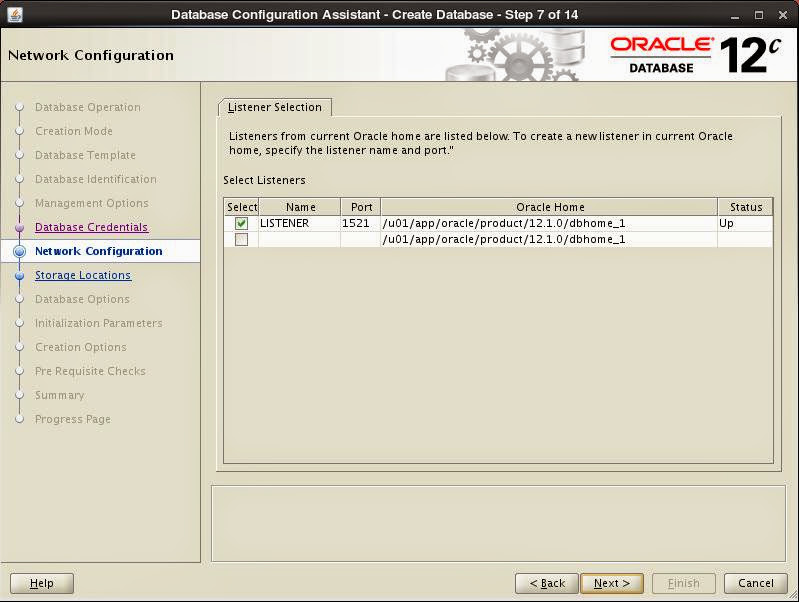The height and width of the screenshot is (602, 799).
Task: Minimize the Database Configuration Assistant window
Action: (735, 15)
